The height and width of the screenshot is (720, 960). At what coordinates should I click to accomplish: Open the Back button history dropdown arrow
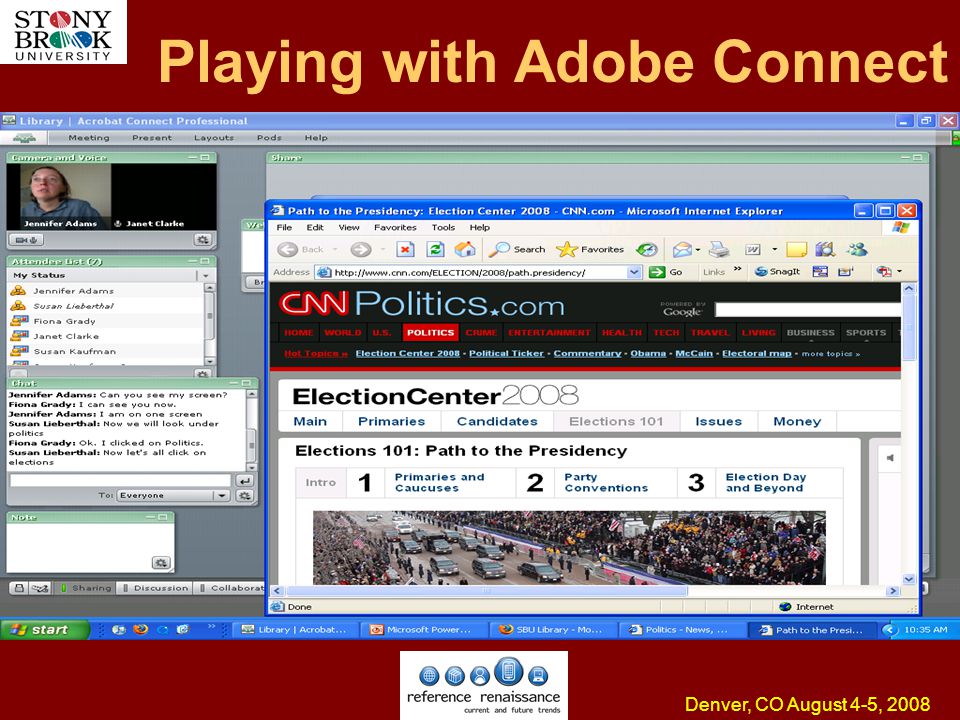point(335,249)
